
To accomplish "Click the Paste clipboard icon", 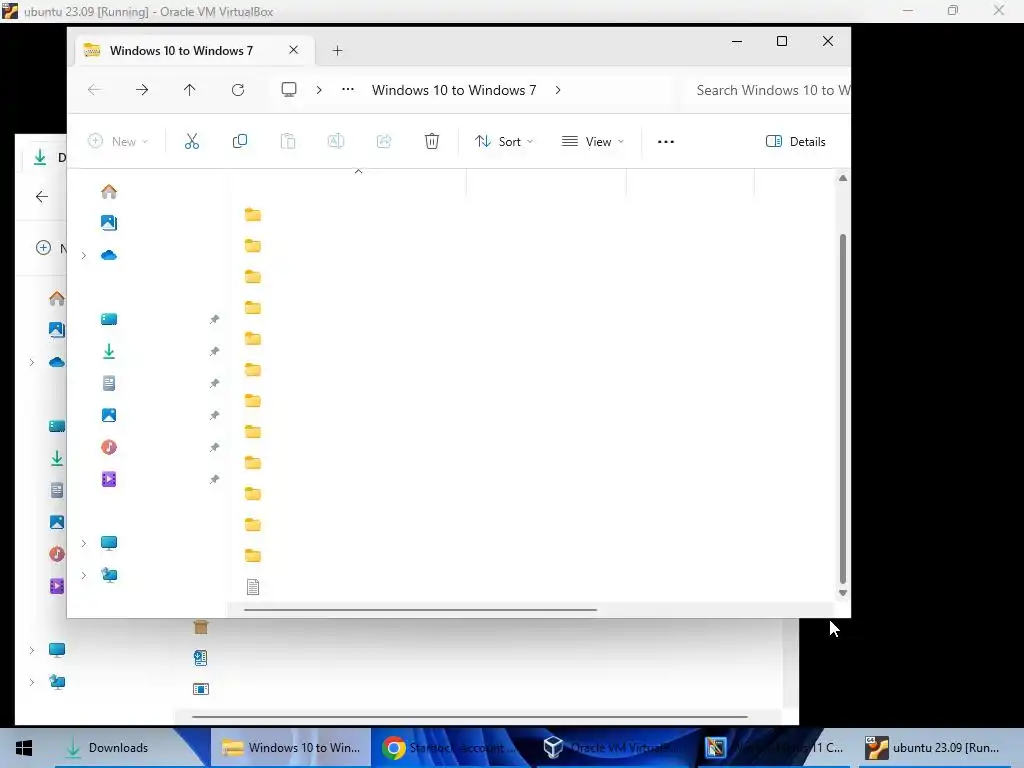I will [x=288, y=141].
